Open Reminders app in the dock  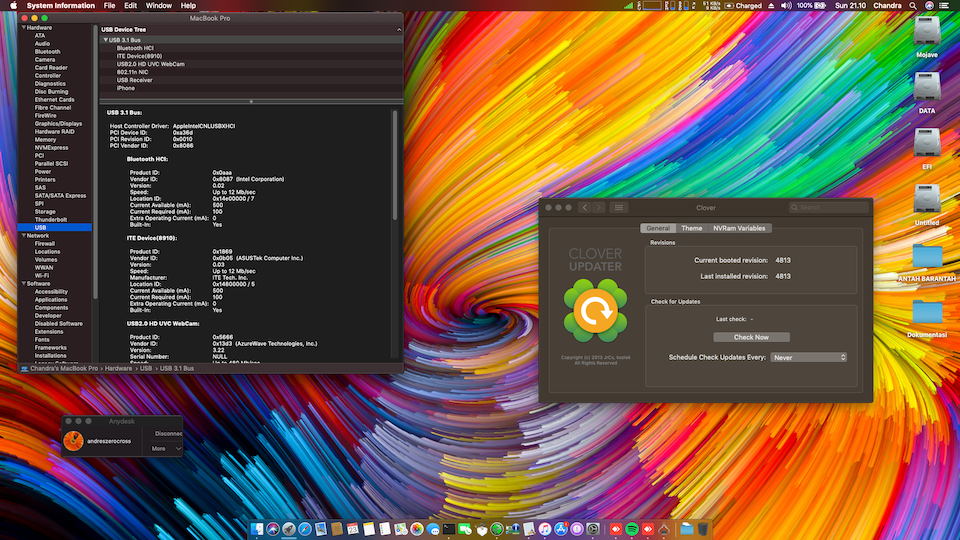[x=384, y=528]
